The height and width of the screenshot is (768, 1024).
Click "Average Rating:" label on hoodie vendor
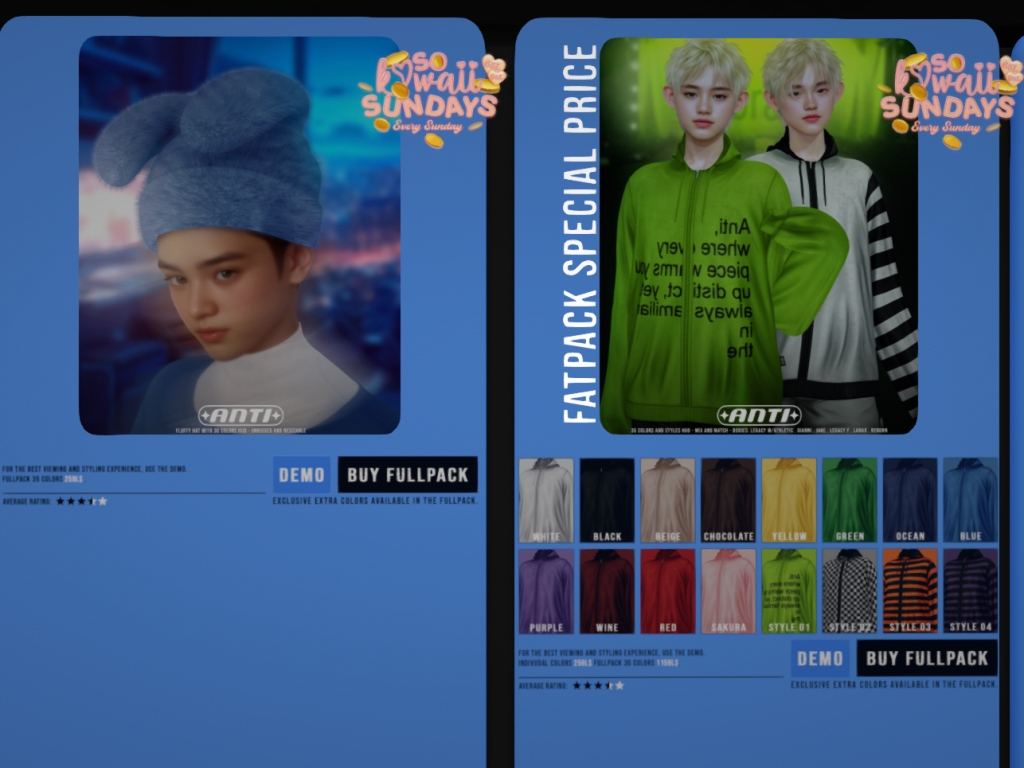pyautogui.click(x=543, y=686)
